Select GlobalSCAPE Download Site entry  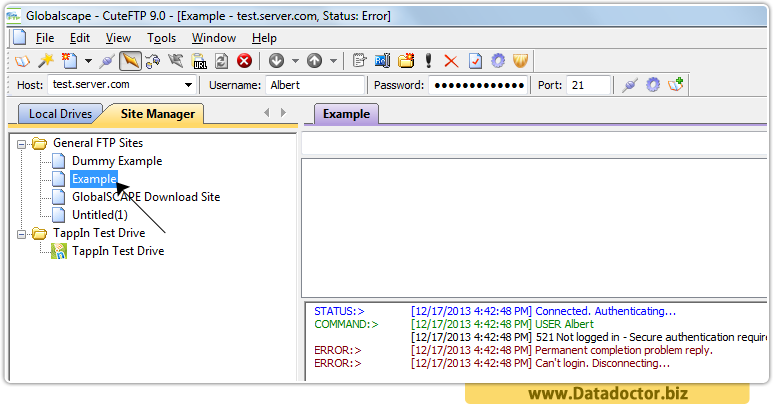tap(146, 197)
